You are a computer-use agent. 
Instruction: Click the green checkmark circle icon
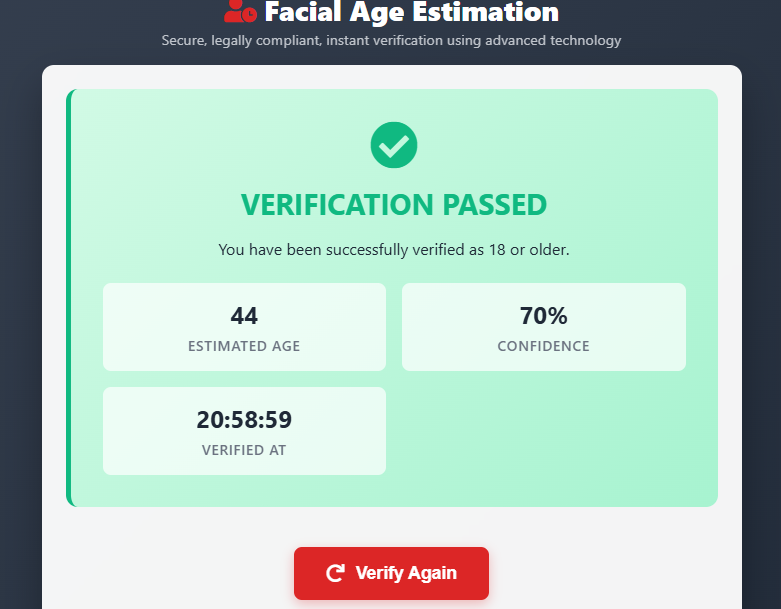(x=393, y=145)
